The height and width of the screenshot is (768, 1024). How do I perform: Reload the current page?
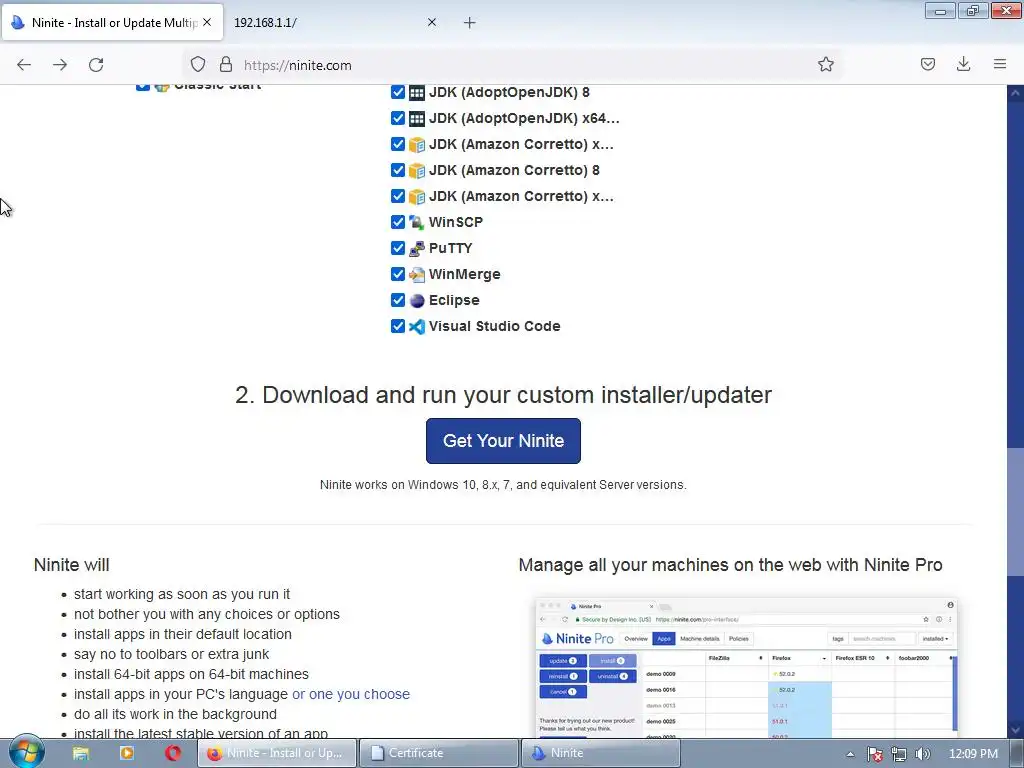point(96,65)
